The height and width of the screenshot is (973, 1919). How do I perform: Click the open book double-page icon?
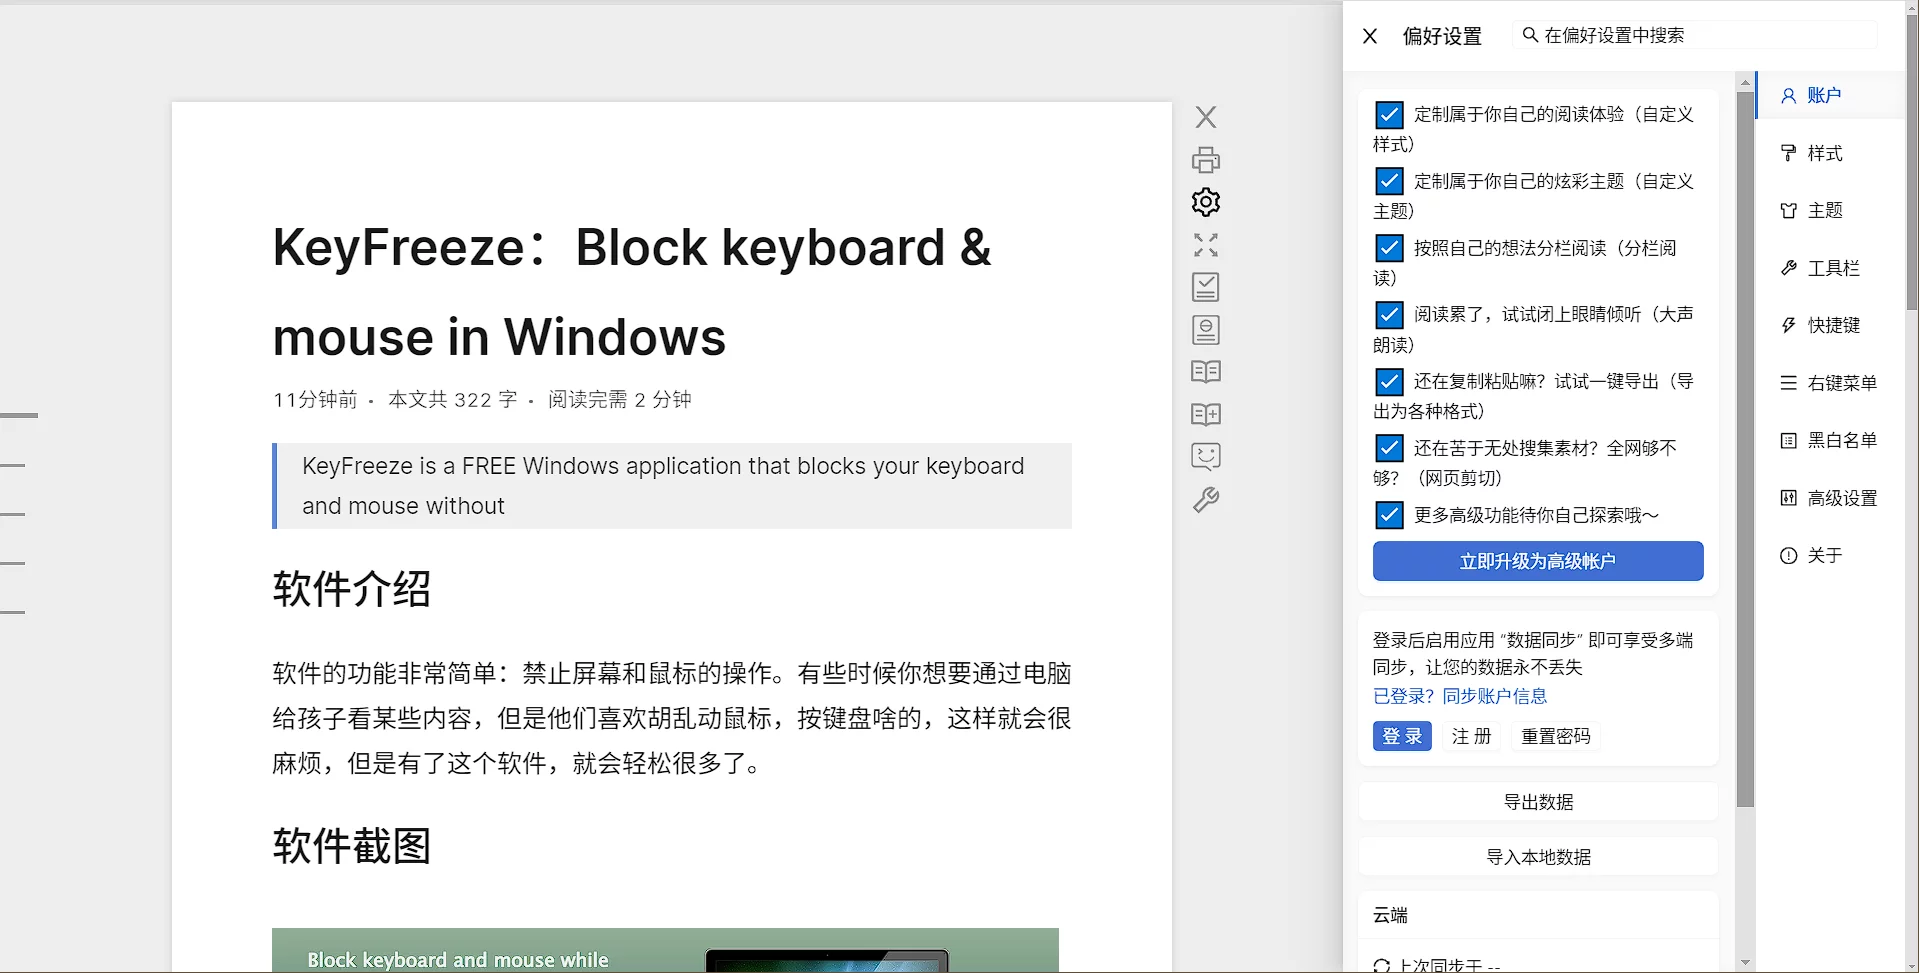pyautogui.click(x=1205, y=372)
